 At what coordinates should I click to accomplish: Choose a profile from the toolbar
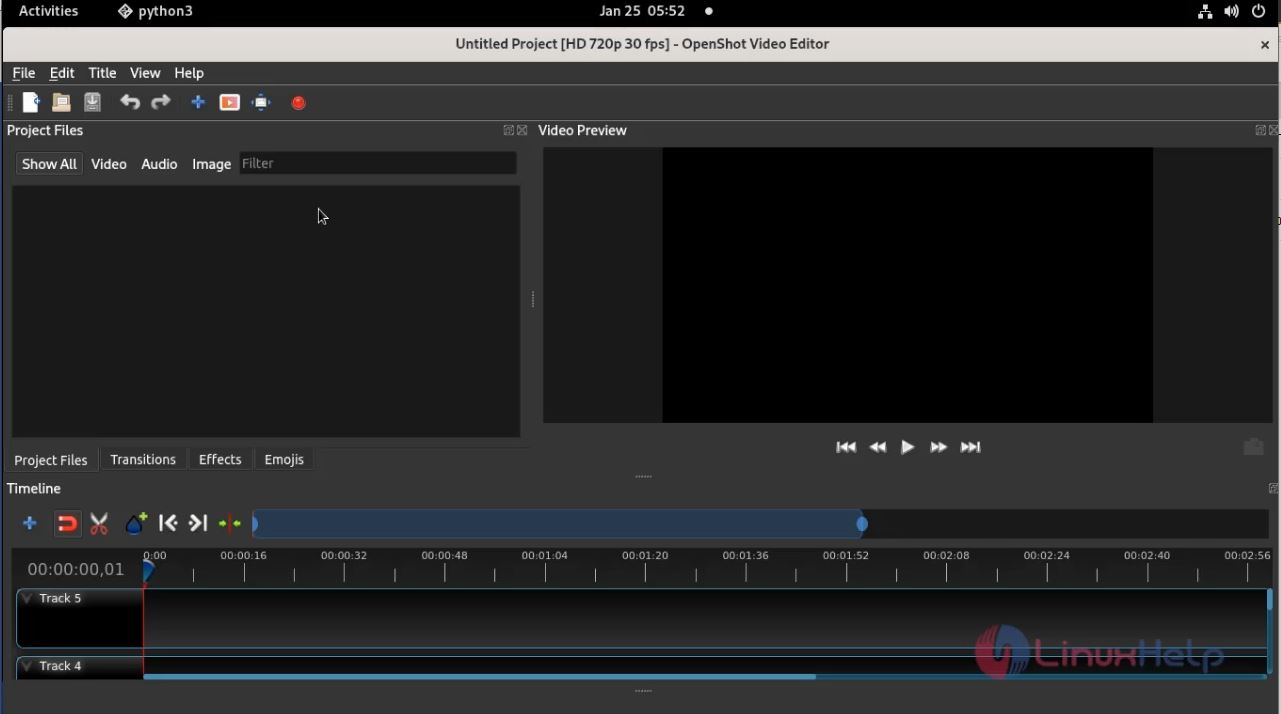click(x=230, y=102)
